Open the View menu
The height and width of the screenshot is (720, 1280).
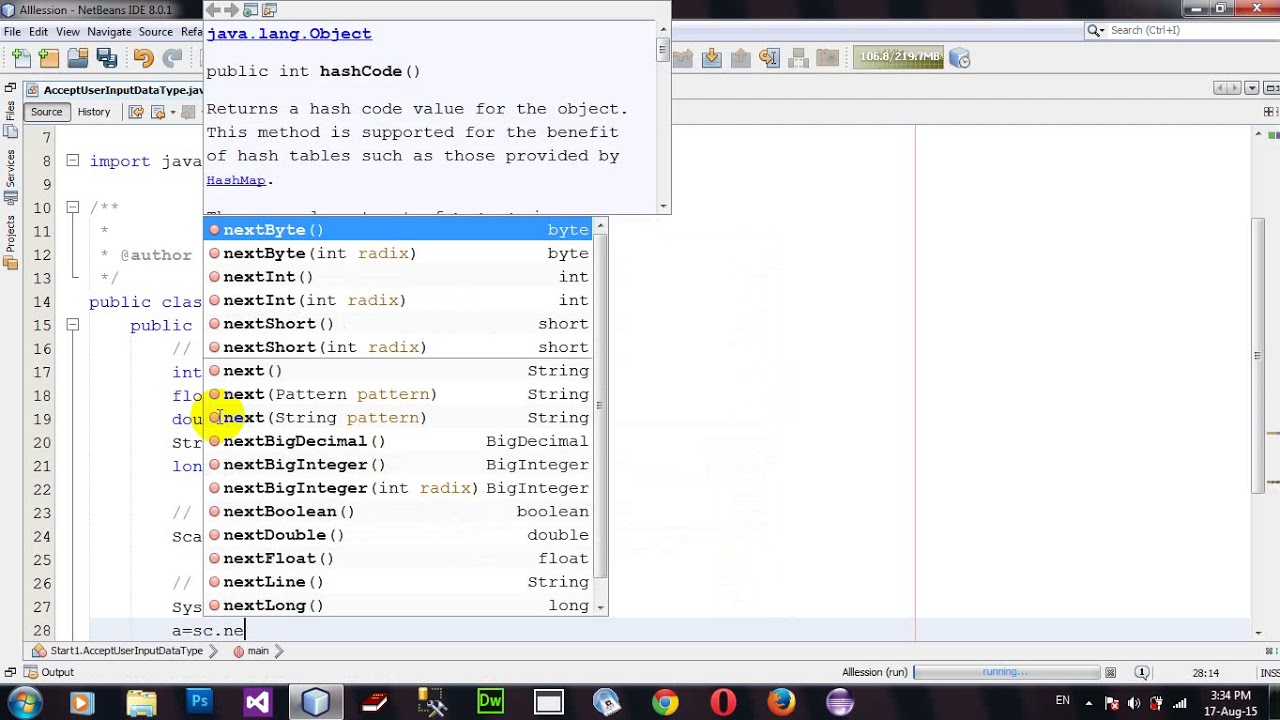tap(68, 31)
